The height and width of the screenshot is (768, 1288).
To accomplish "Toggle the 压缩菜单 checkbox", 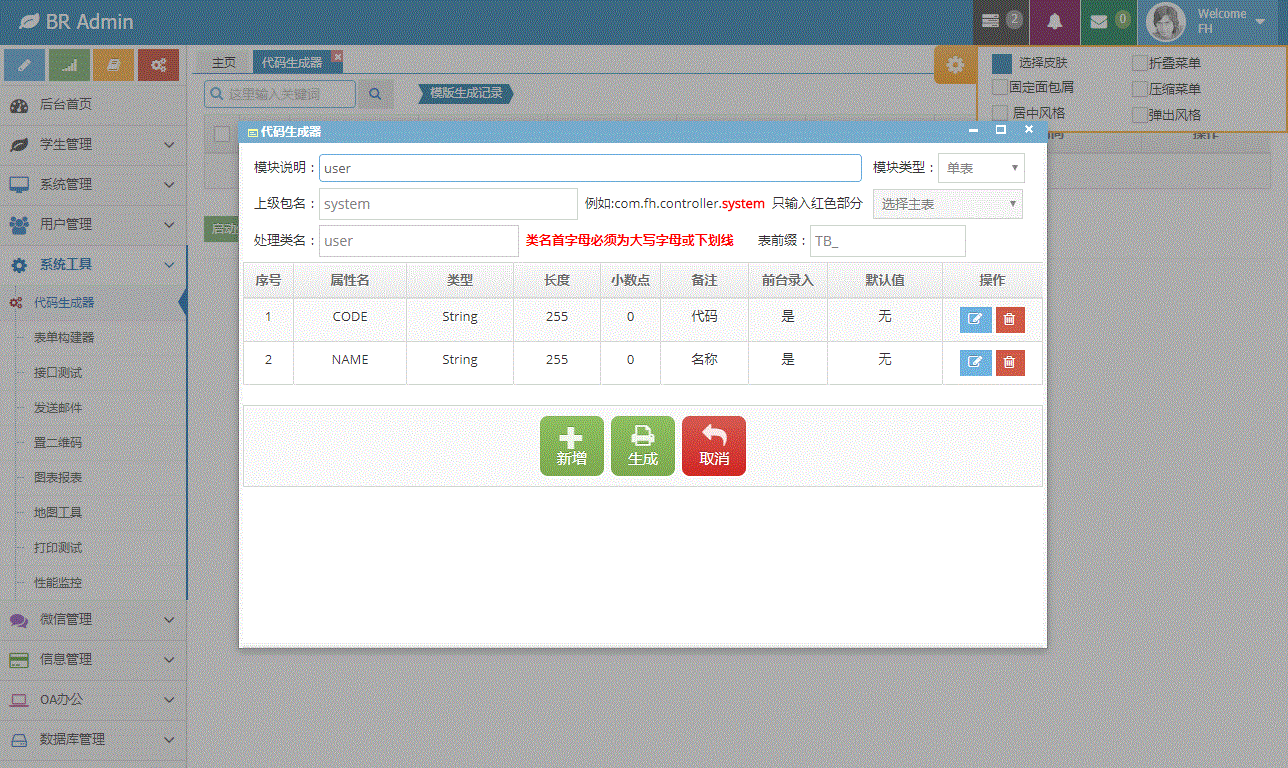I will pyautogui.click(x=1140, y=89).
